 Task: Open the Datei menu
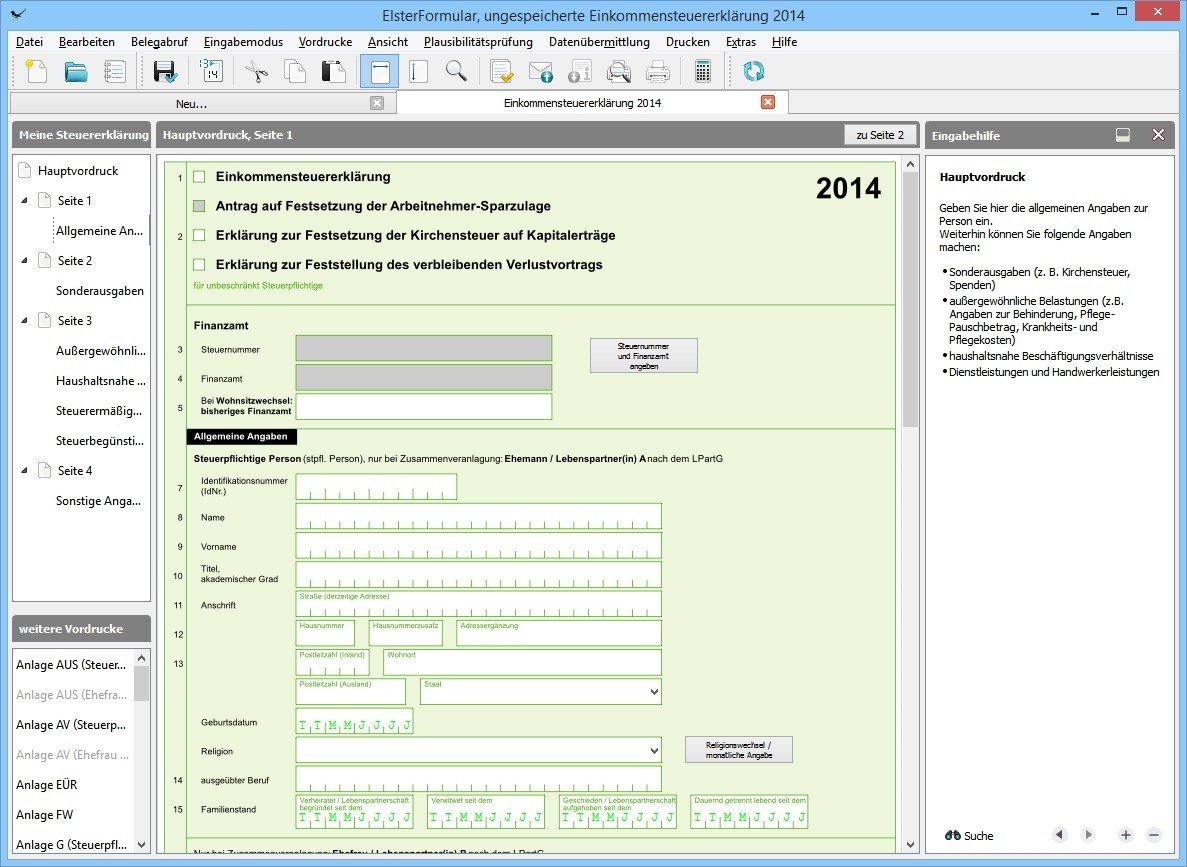click(30, 42)
